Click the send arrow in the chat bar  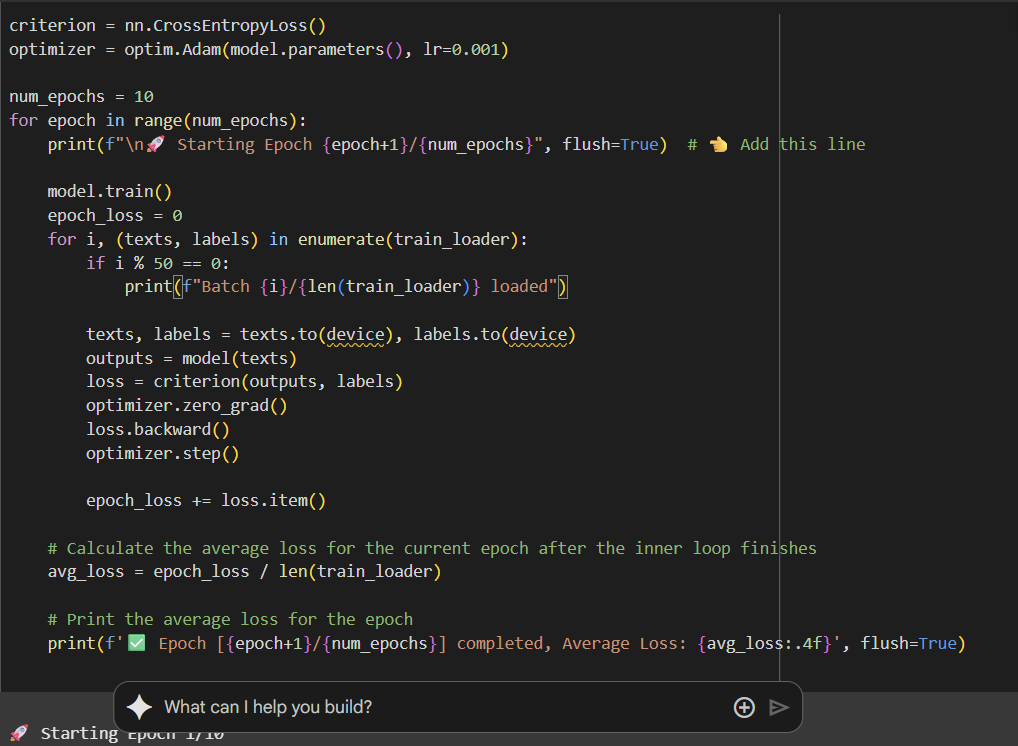780,707
